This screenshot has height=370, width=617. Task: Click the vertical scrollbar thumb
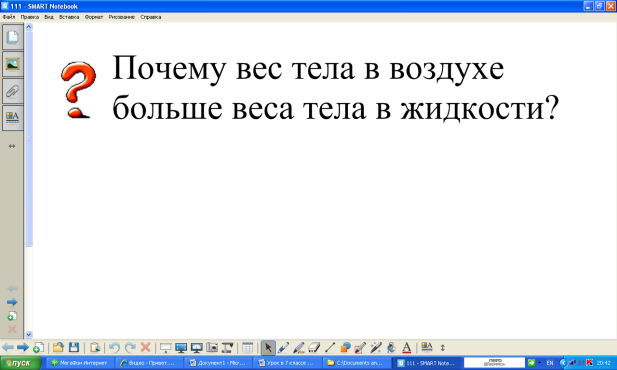(29, 139)
